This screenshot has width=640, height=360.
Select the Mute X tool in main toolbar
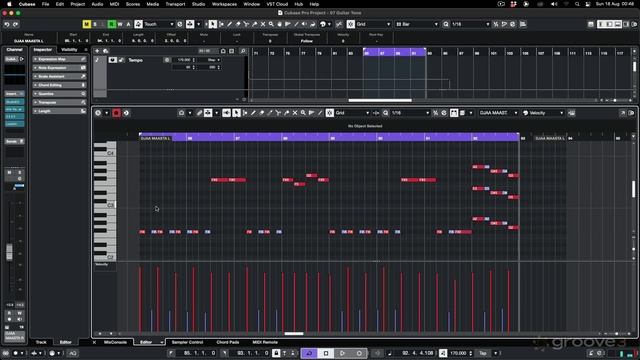click(263, 24)
